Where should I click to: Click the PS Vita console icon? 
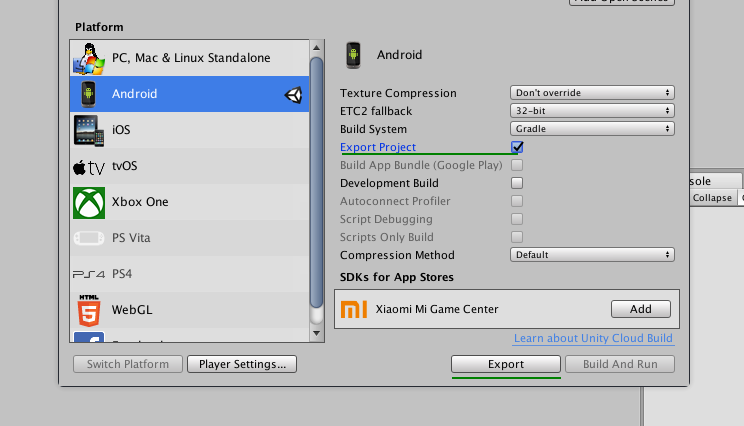point(89,238)
